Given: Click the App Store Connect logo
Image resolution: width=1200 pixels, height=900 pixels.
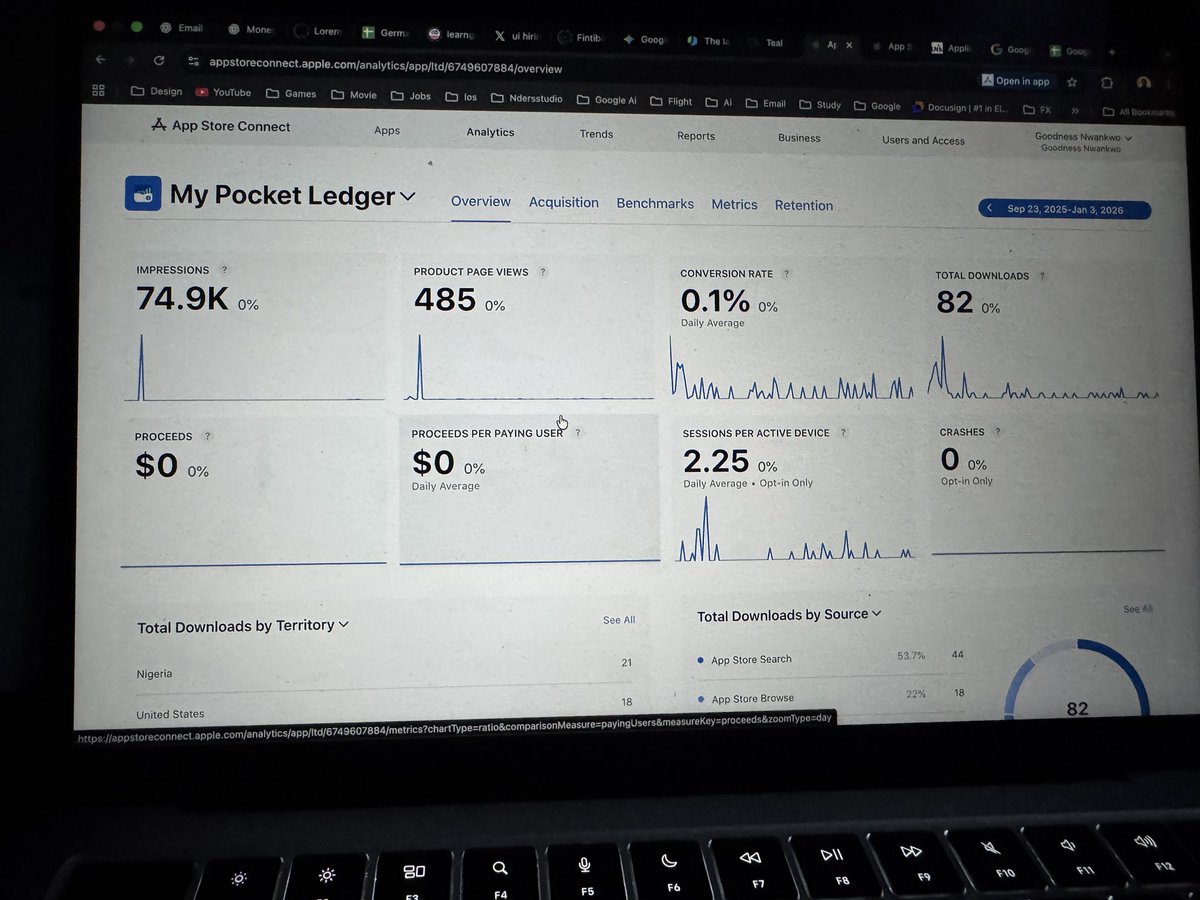Looking at the screenshot, I should (x=220, y=126).
